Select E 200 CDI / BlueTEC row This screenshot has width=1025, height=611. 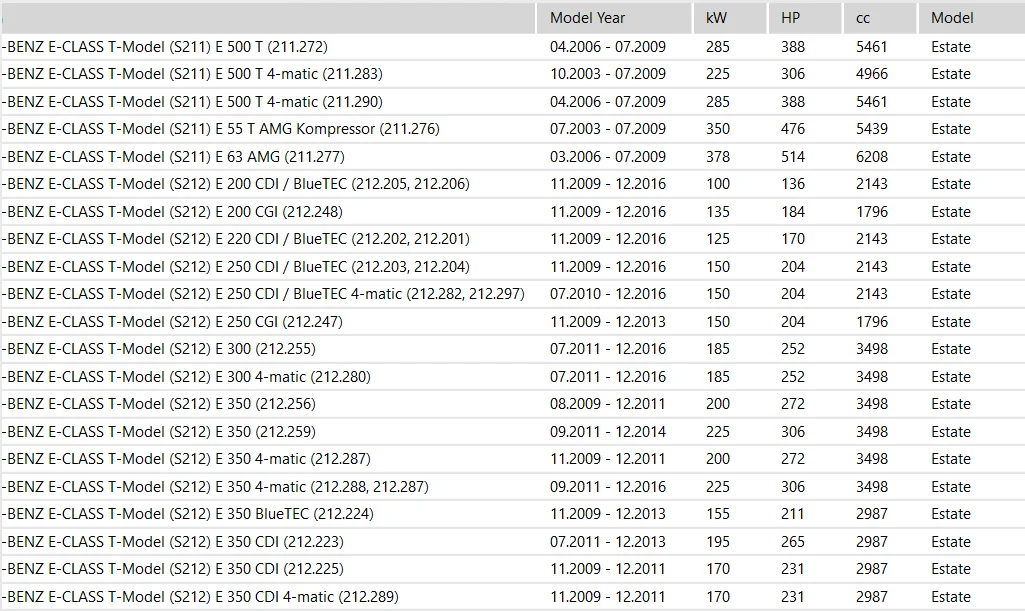click(512, 184)
